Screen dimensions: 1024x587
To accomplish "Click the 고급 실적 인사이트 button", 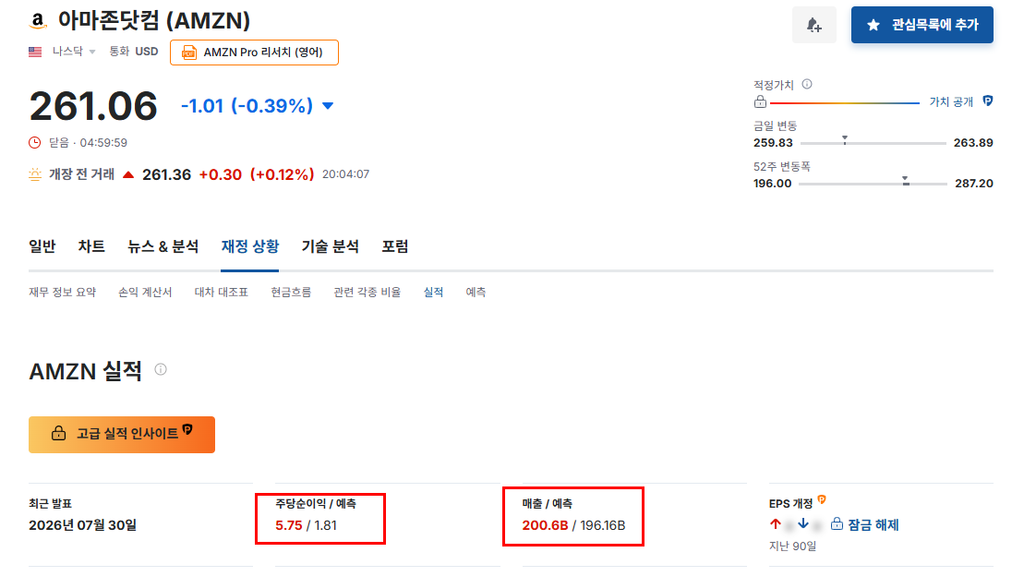I will pyautogui.click(x=121, y=434).
